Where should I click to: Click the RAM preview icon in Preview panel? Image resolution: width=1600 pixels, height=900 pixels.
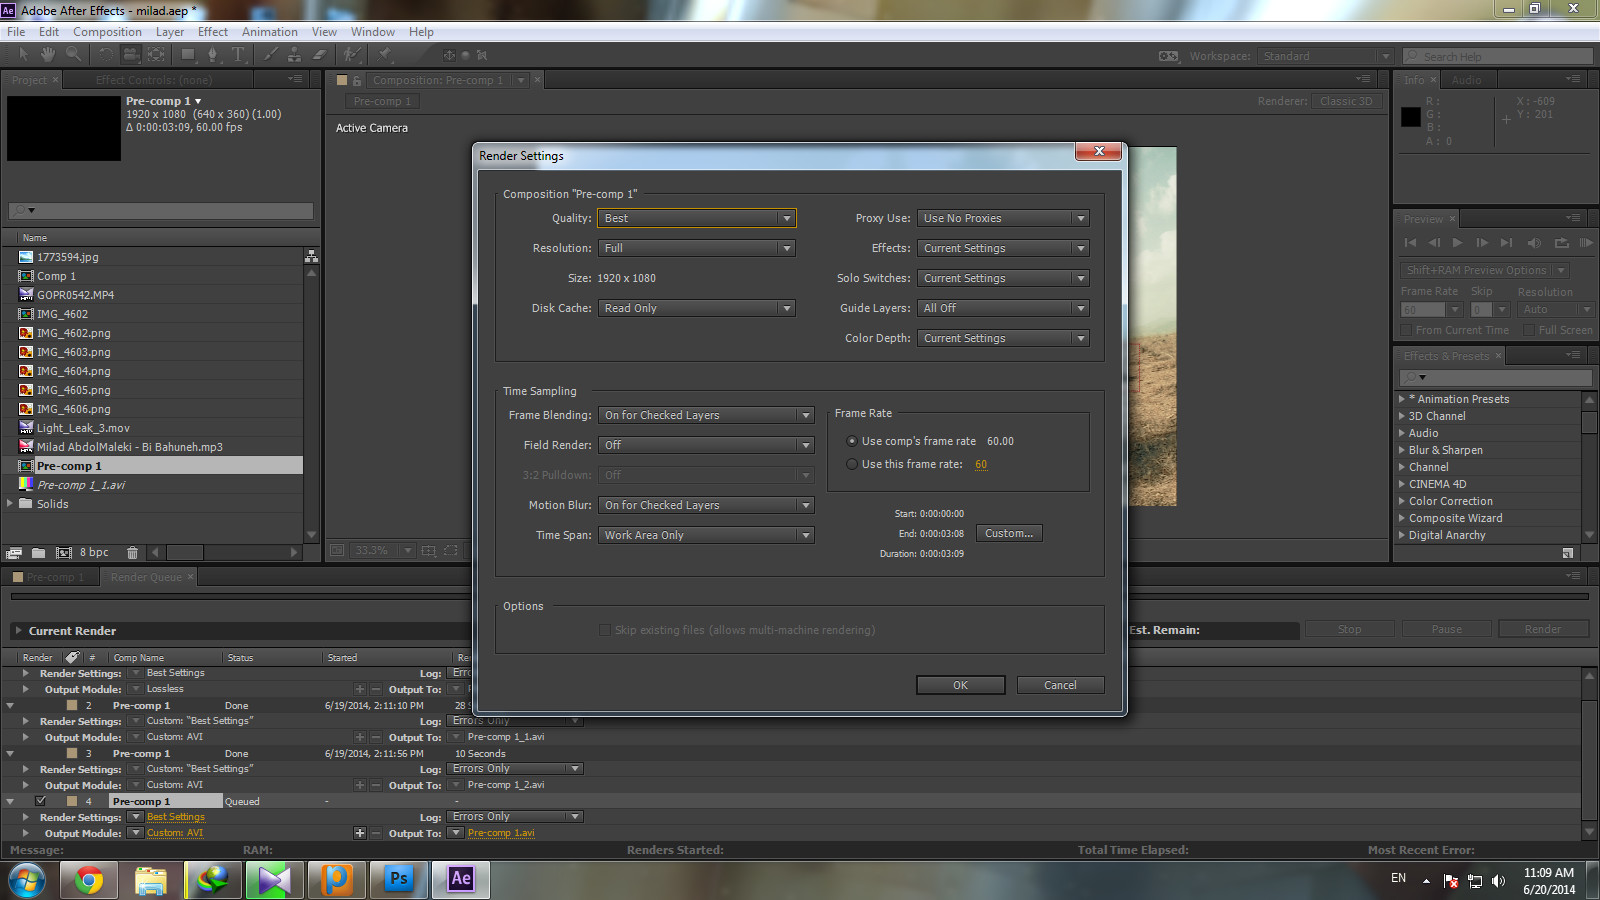pos(1585,242)
